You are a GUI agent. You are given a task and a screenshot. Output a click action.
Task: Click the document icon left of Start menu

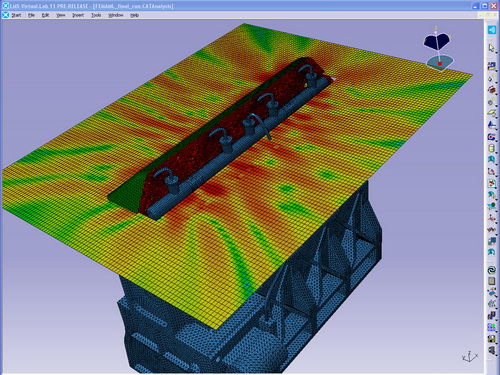5,15
